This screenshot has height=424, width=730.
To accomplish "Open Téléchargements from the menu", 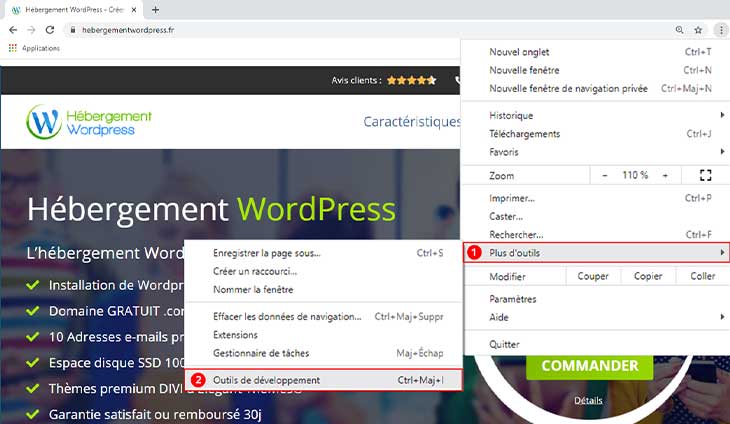I will pyautogui.click(x=596, y=134).
